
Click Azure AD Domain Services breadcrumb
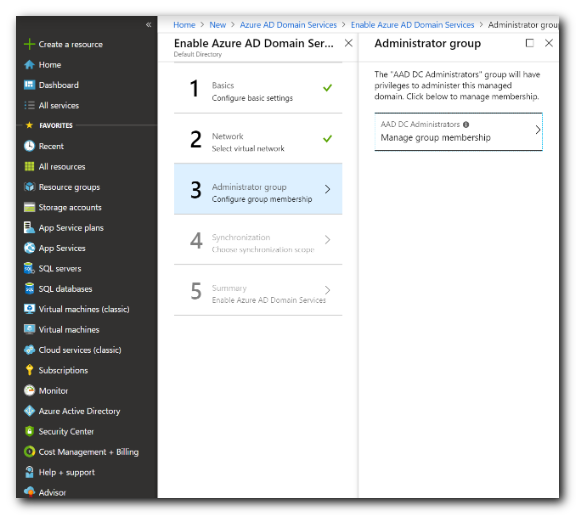[x=288, y=25]
